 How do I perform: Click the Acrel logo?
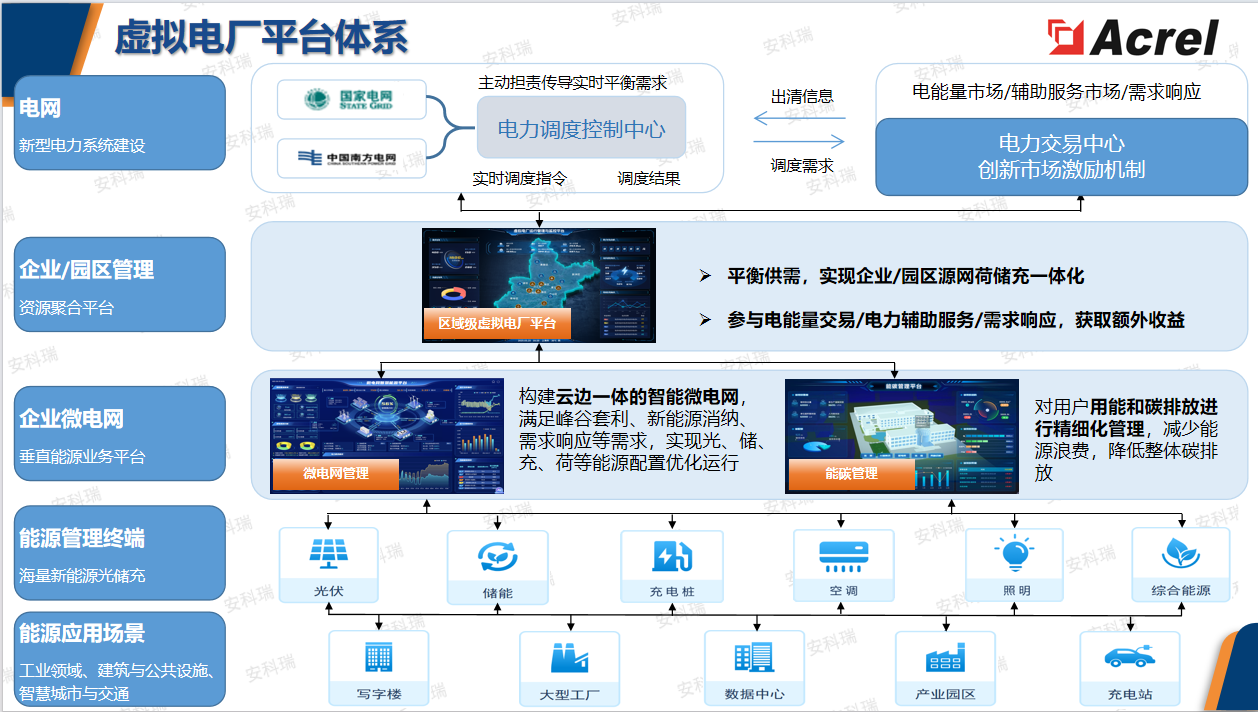pos(1133,37)
